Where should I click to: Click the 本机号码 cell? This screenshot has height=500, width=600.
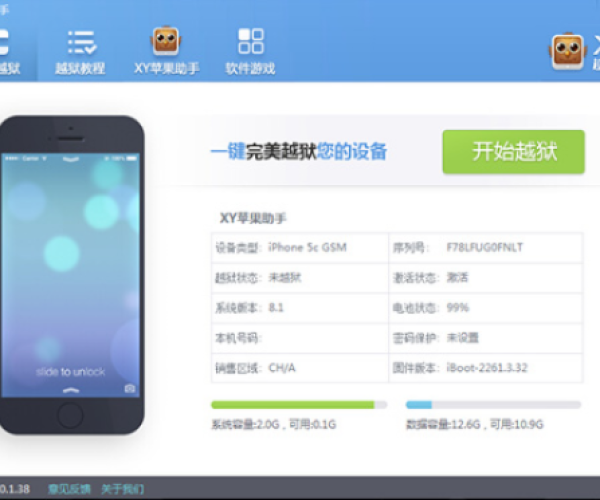coord(300,338)
